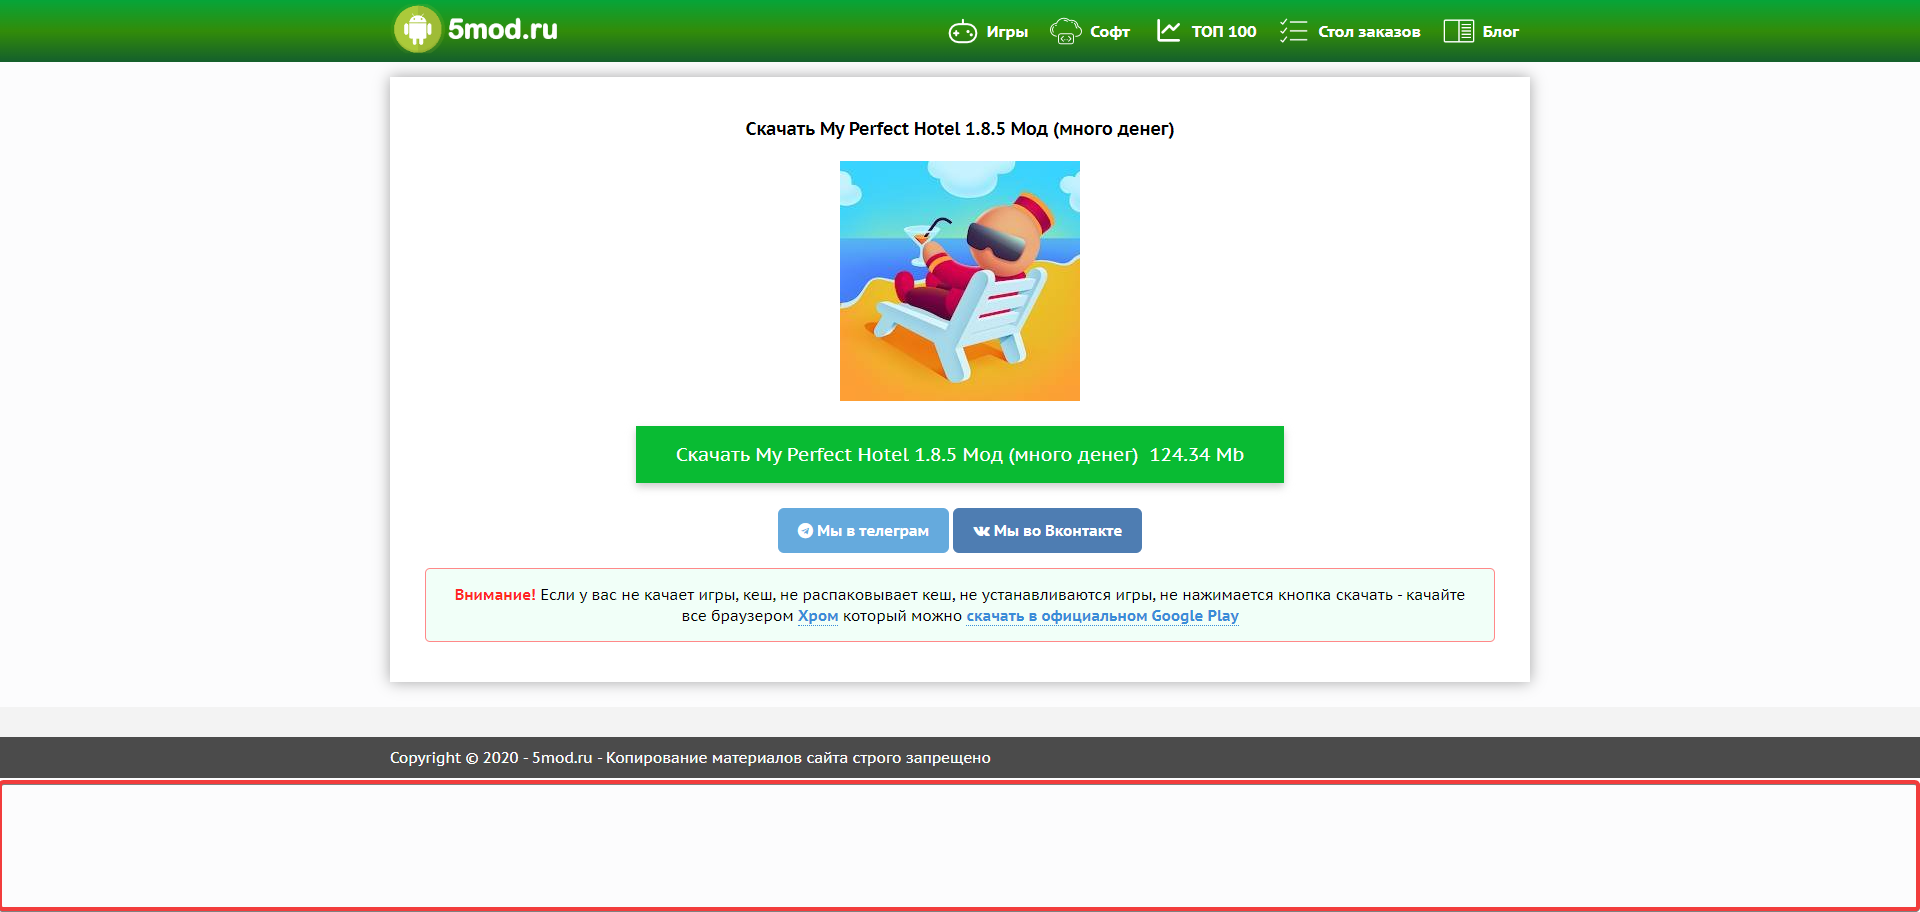
Task: Switch to the ТОП 100 page
Action: click(x=1222, y=31)
